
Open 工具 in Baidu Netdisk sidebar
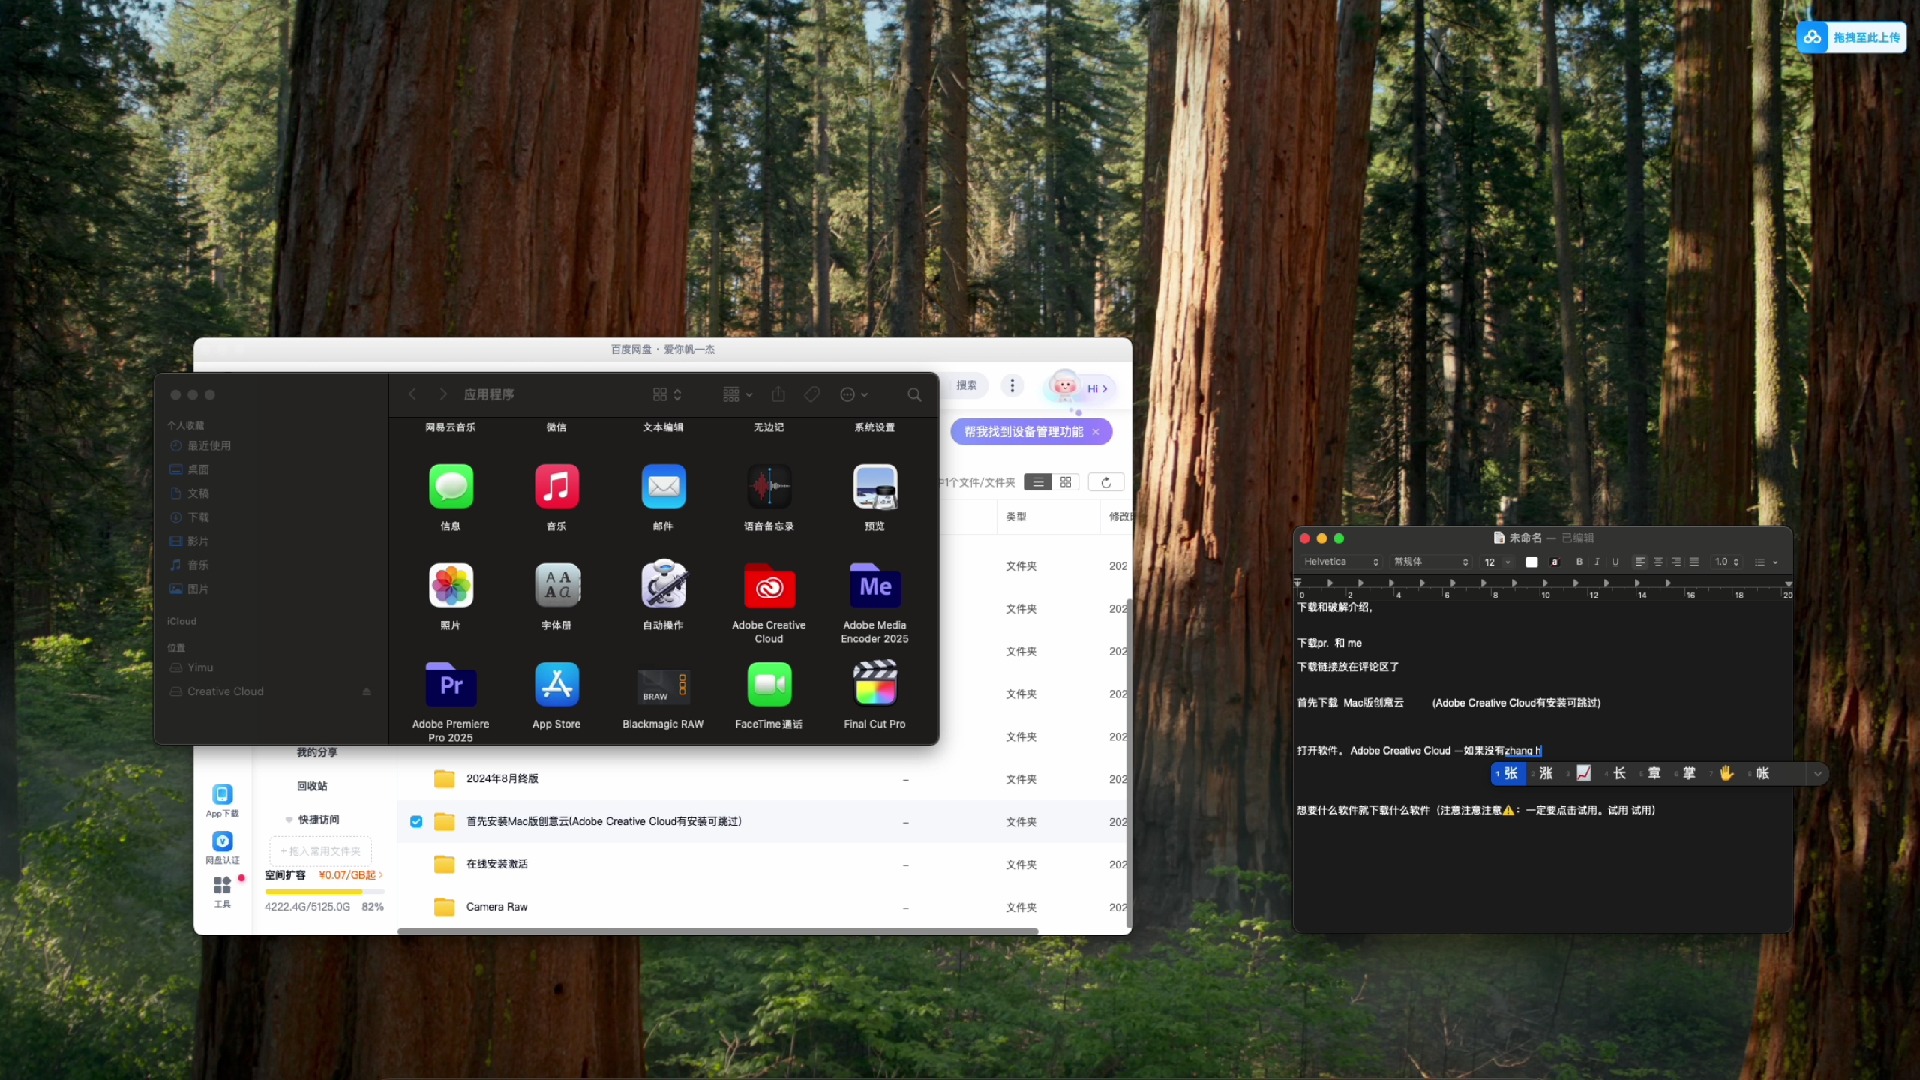[x=222, y=892]
